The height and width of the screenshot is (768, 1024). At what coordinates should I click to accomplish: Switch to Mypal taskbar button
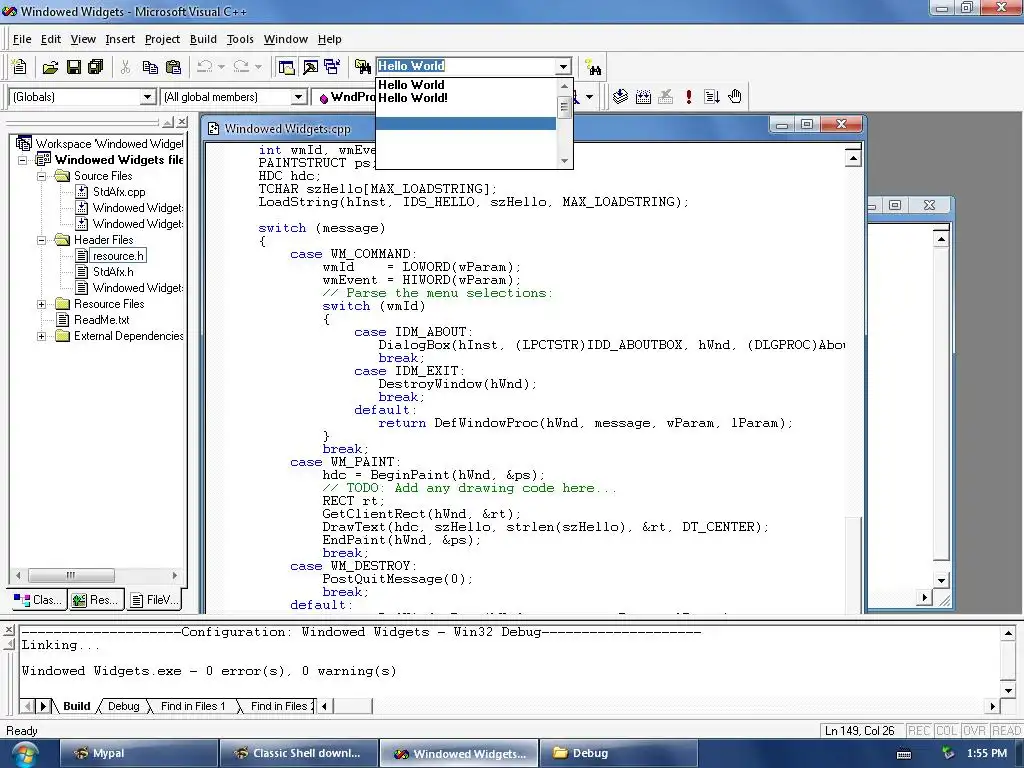coord(138,754)
